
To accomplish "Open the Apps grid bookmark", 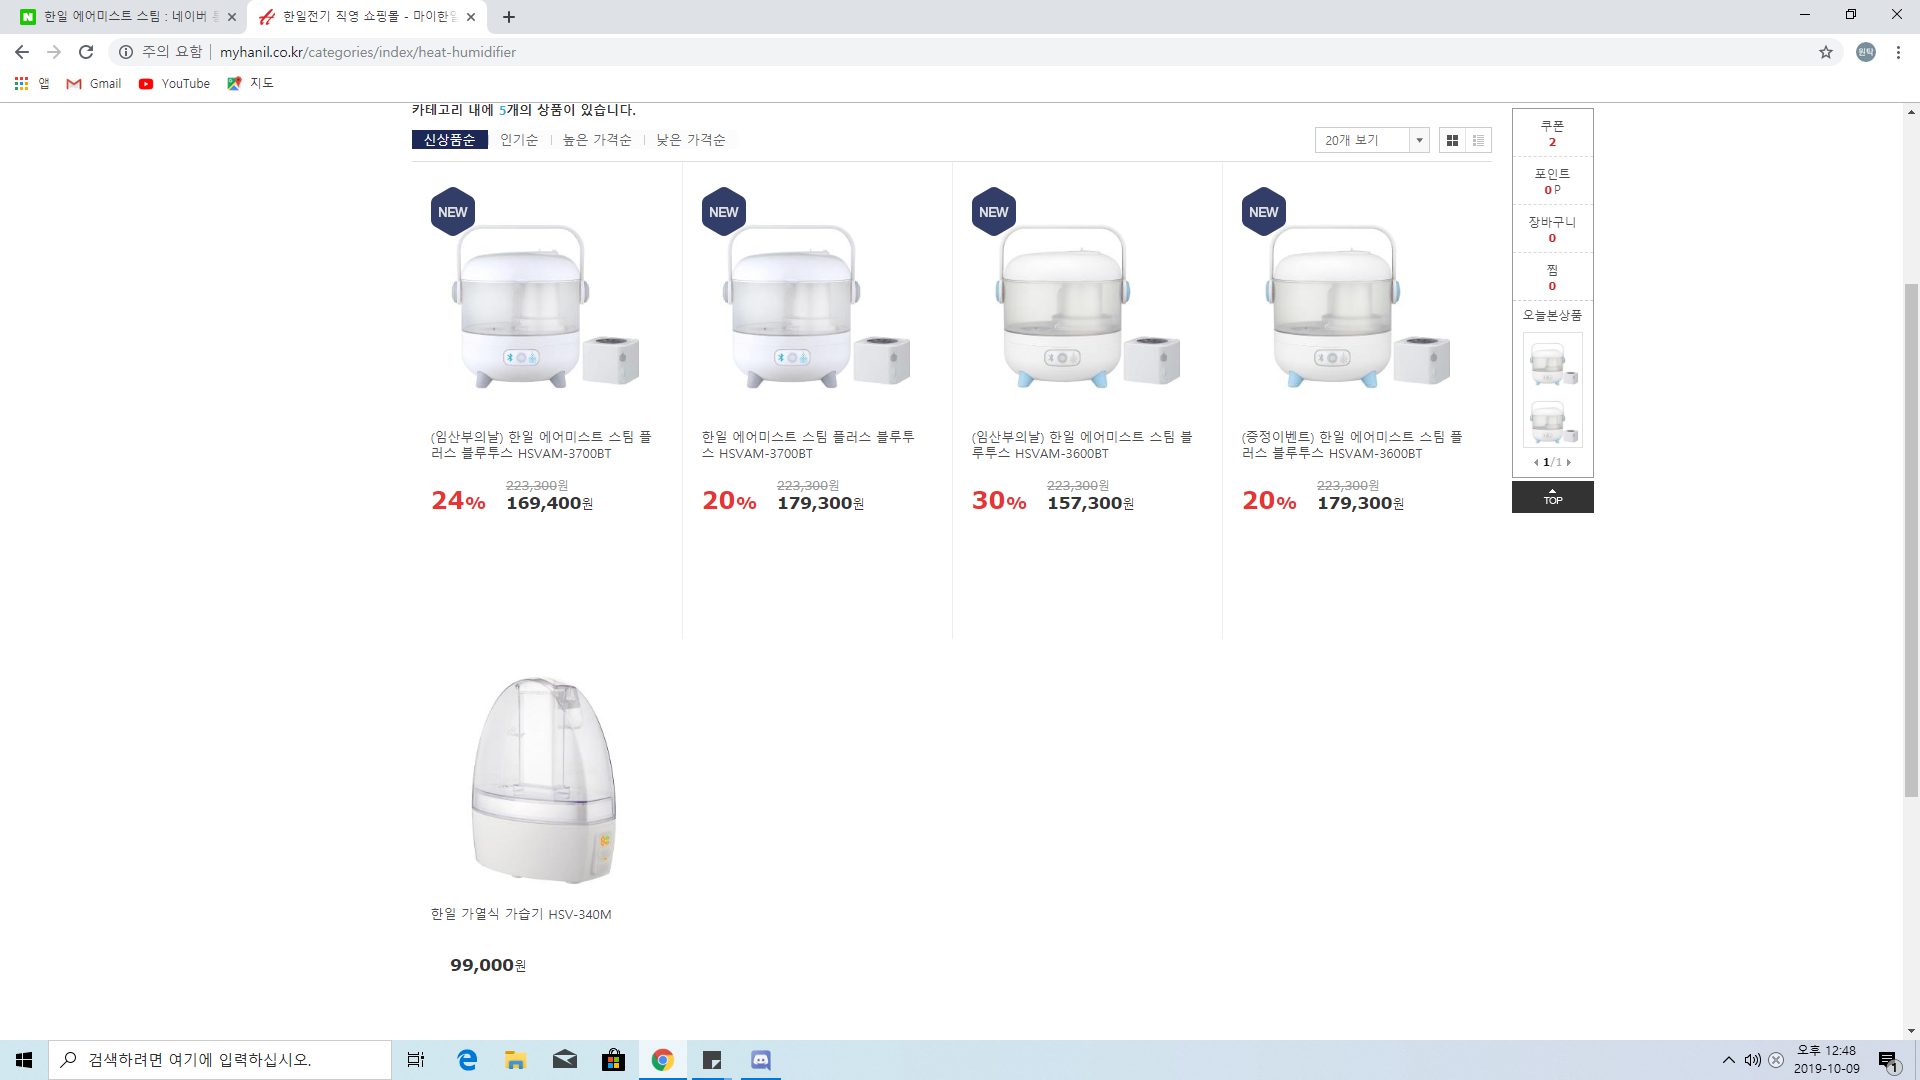I will point(31,84).
